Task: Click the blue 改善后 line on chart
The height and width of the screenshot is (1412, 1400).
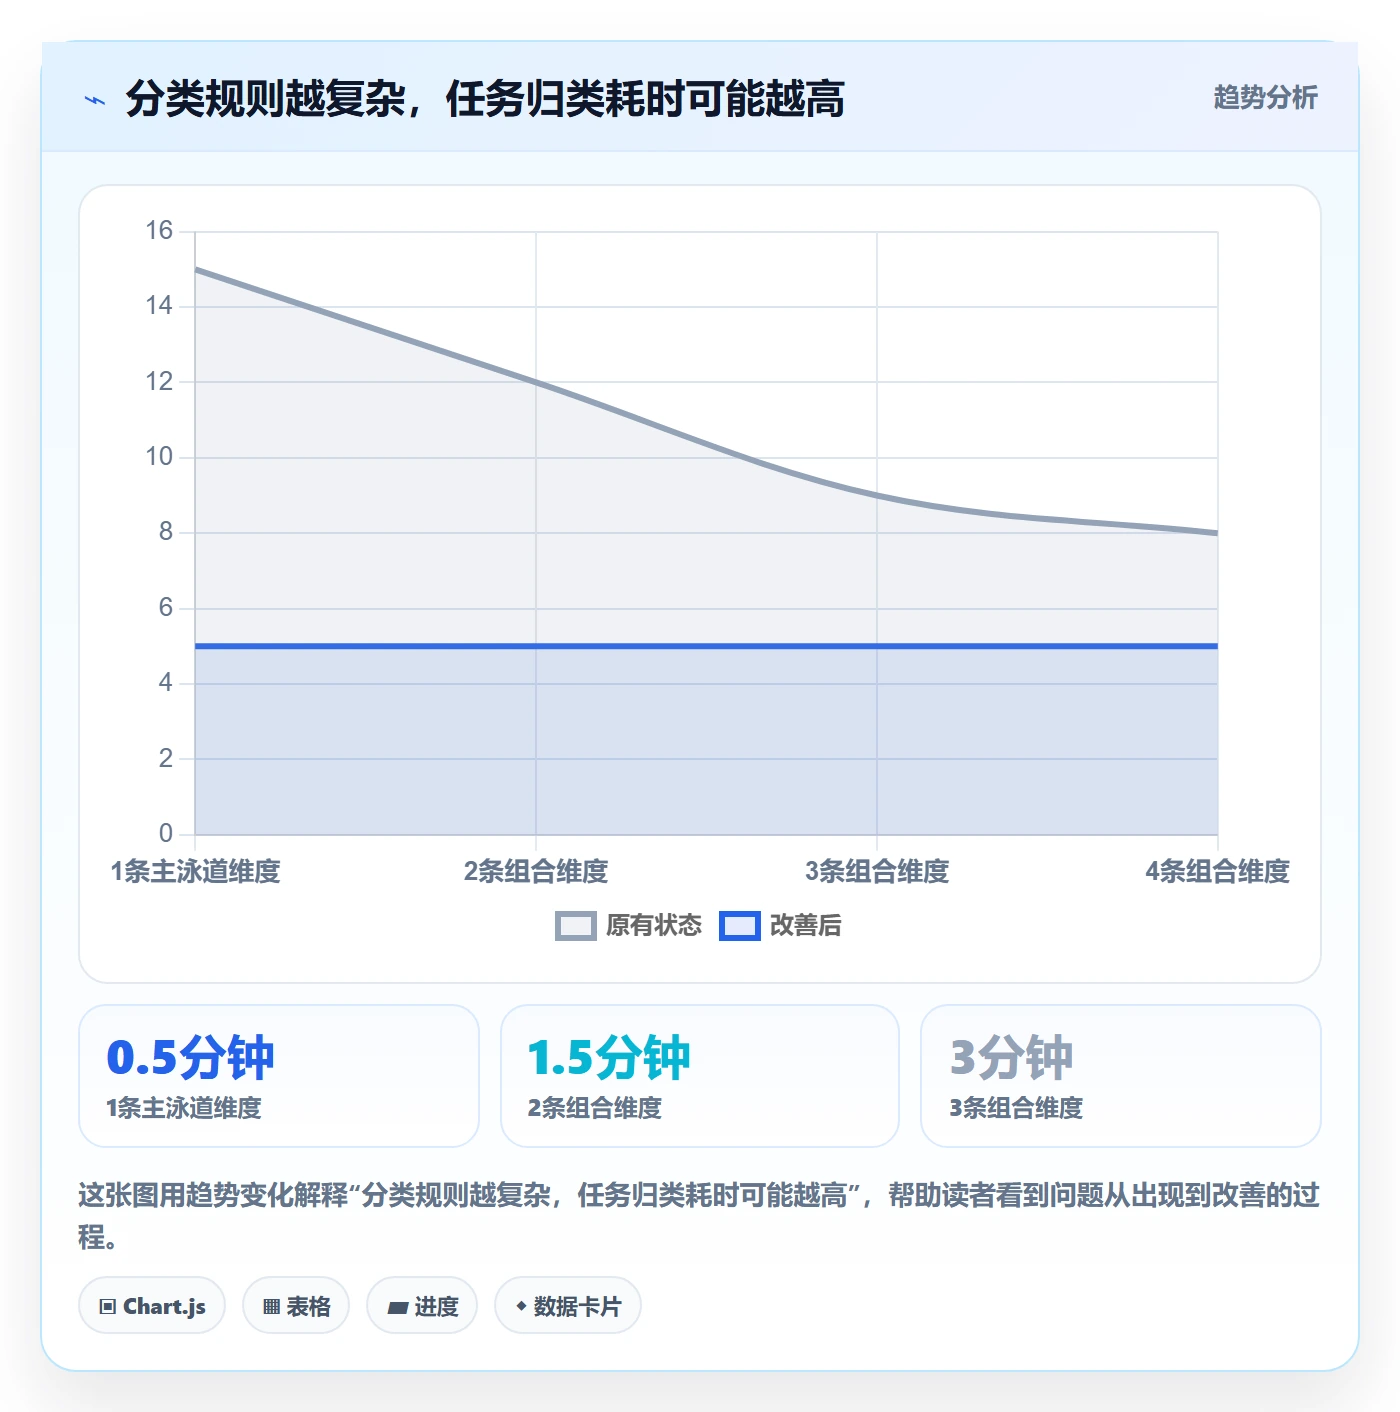Action: click(706, 646)
